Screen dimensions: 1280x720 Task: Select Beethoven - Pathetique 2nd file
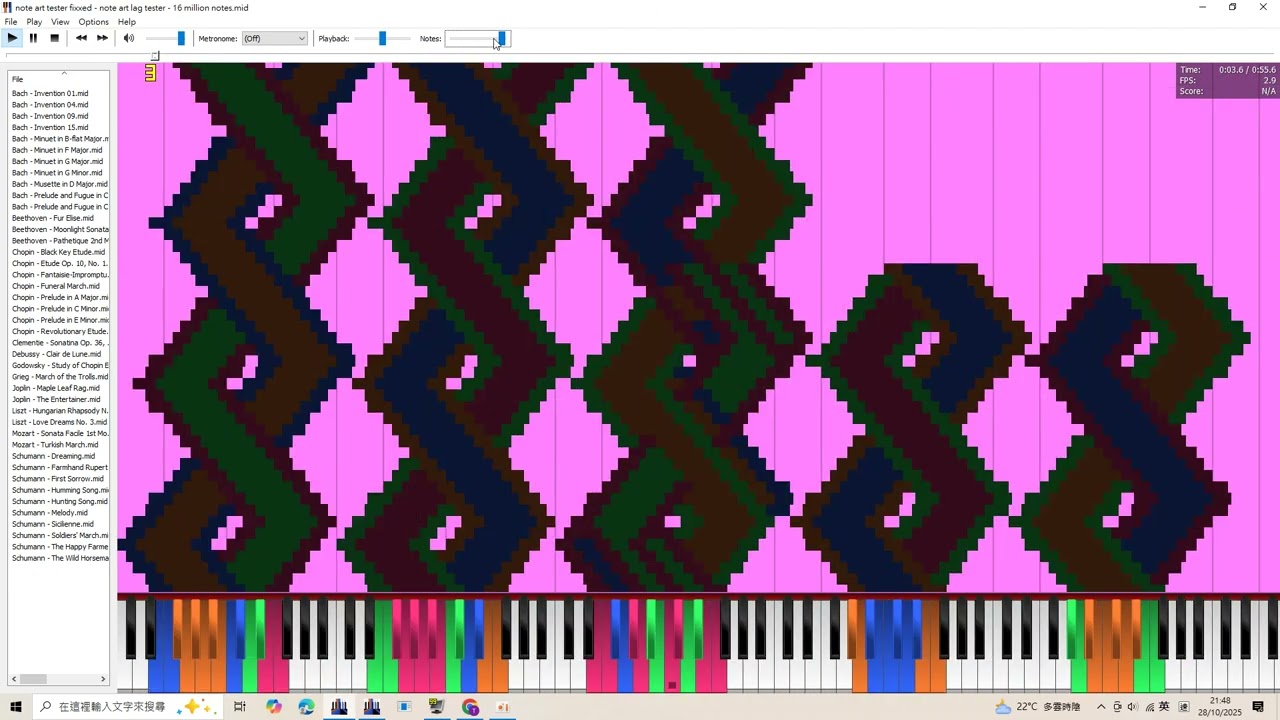60,240
